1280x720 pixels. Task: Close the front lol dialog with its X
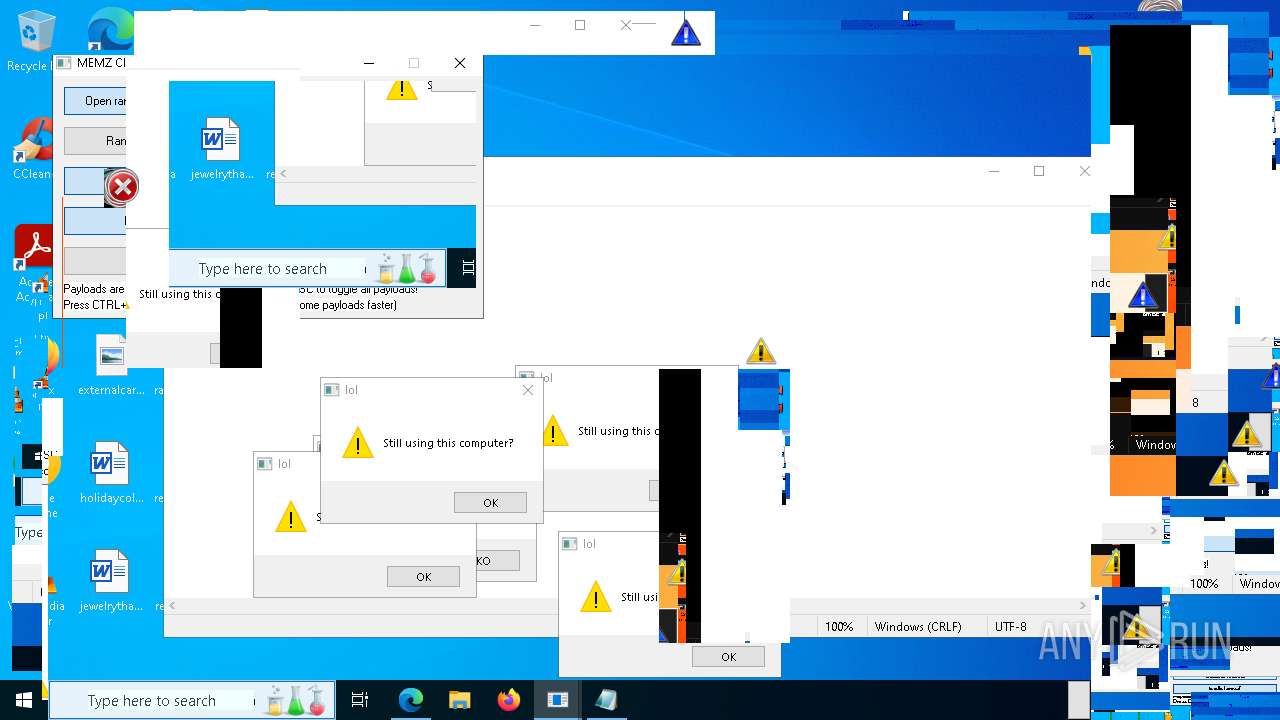528,390
